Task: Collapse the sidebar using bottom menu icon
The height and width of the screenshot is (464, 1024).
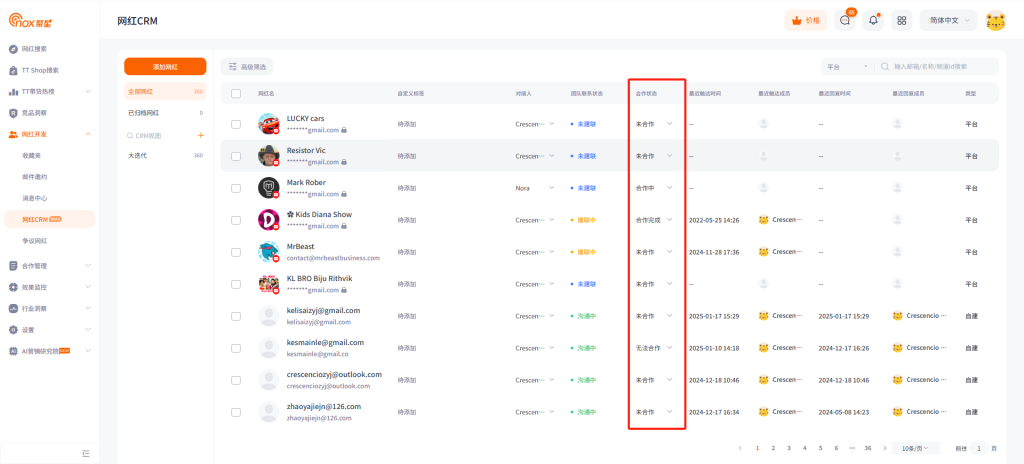Action: [x=86, y=453]
